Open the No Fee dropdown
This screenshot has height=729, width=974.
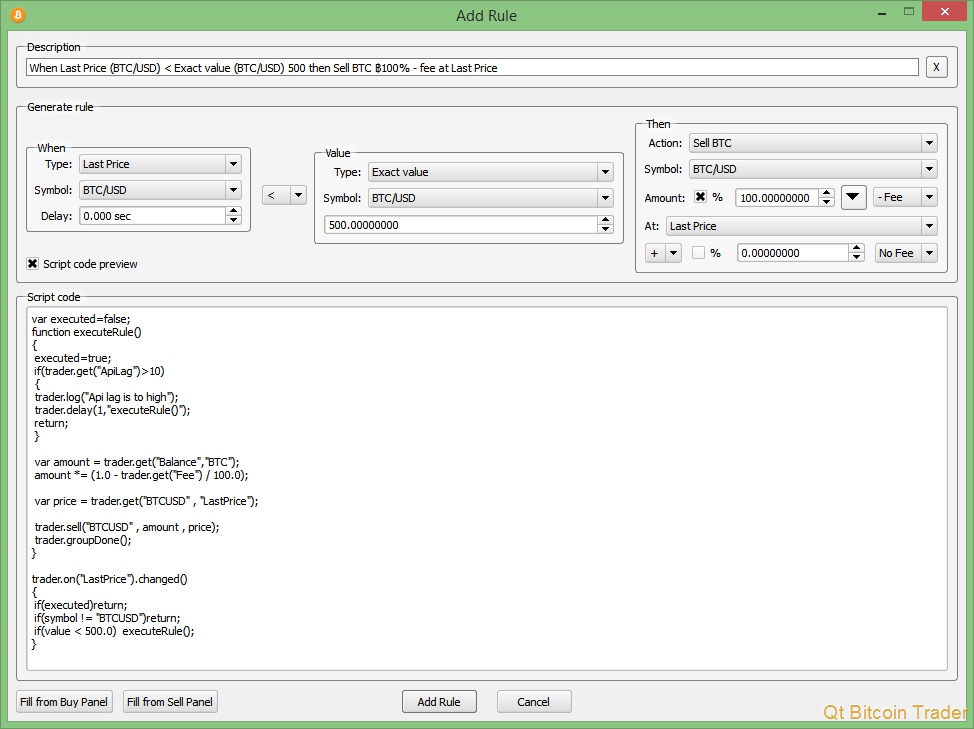coord(906,253)
